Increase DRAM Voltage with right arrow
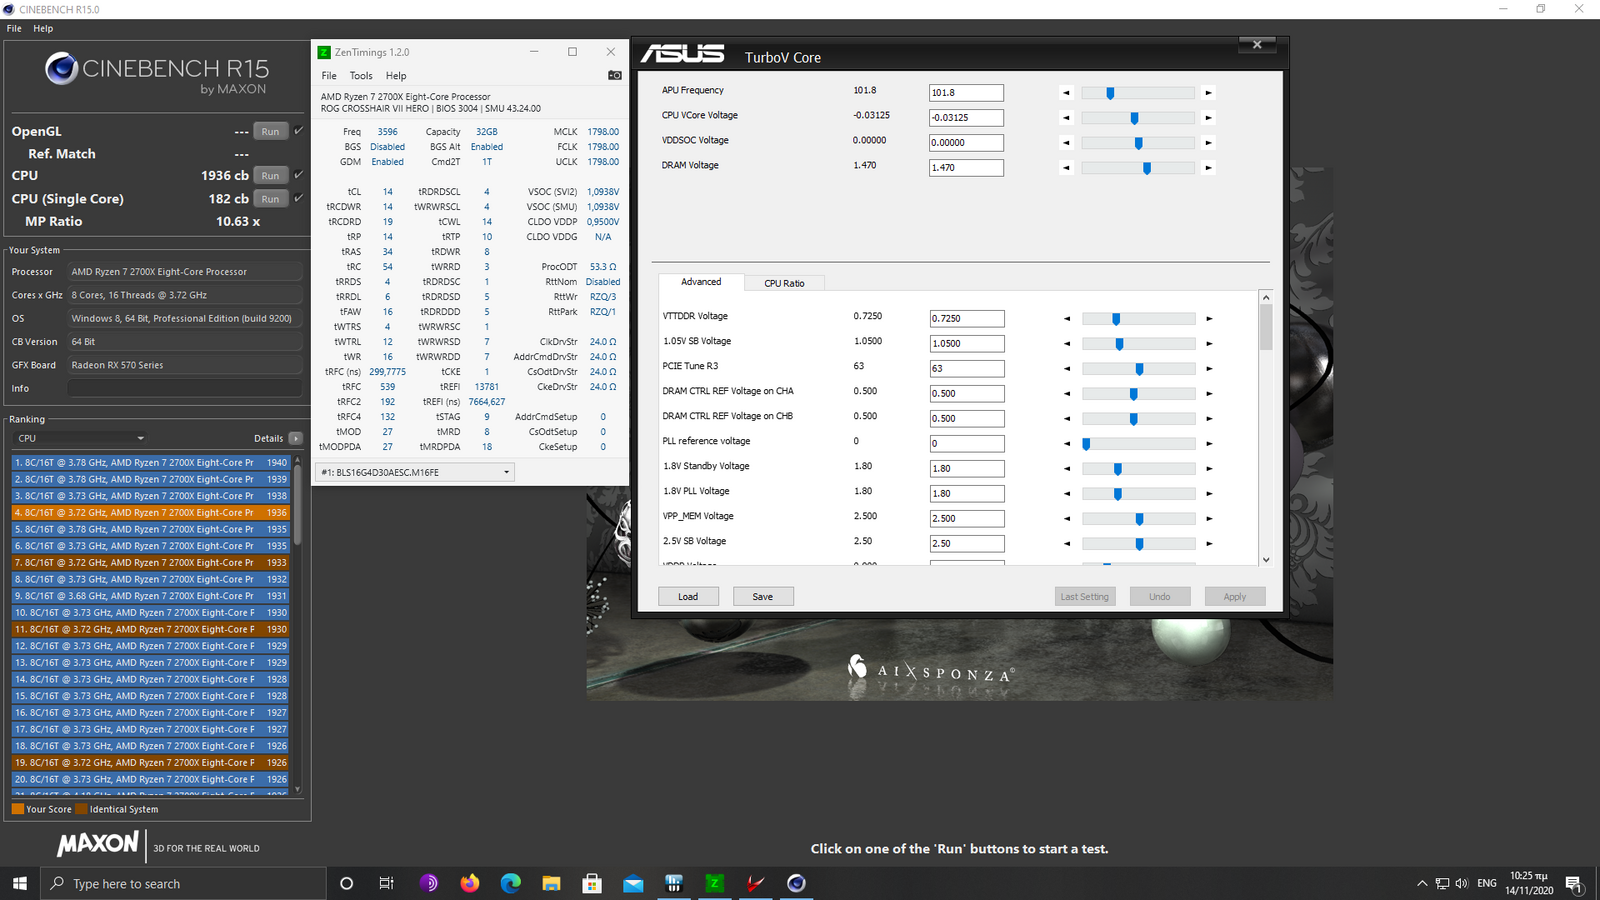 click(x=1208, y=168)
